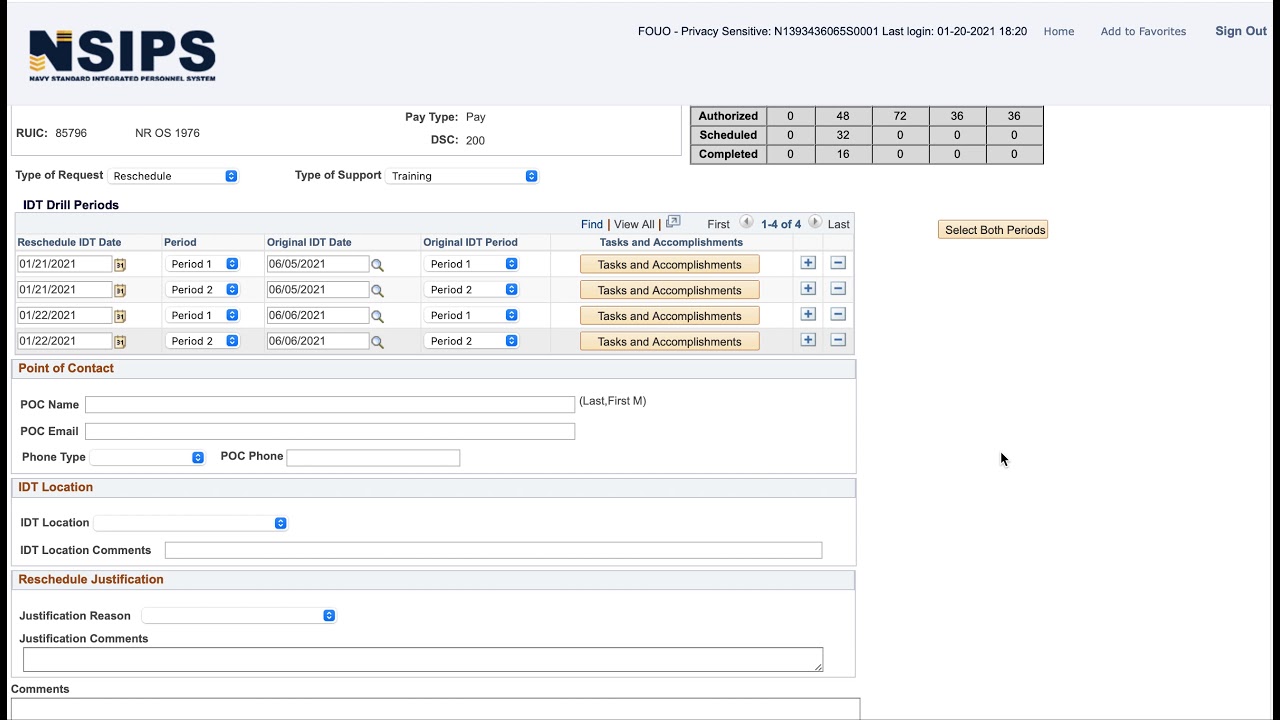Open Justification Reason dropdown

point(239,616)
